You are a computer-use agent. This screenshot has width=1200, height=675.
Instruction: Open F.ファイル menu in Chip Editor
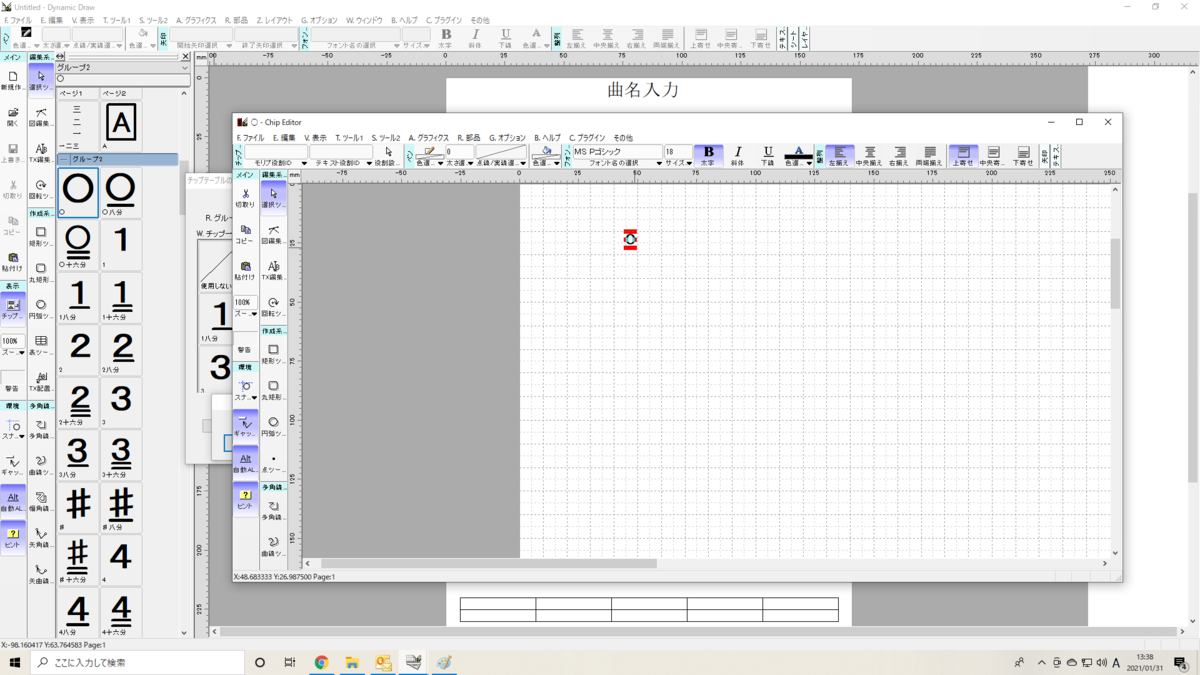[x=250, y=138]
